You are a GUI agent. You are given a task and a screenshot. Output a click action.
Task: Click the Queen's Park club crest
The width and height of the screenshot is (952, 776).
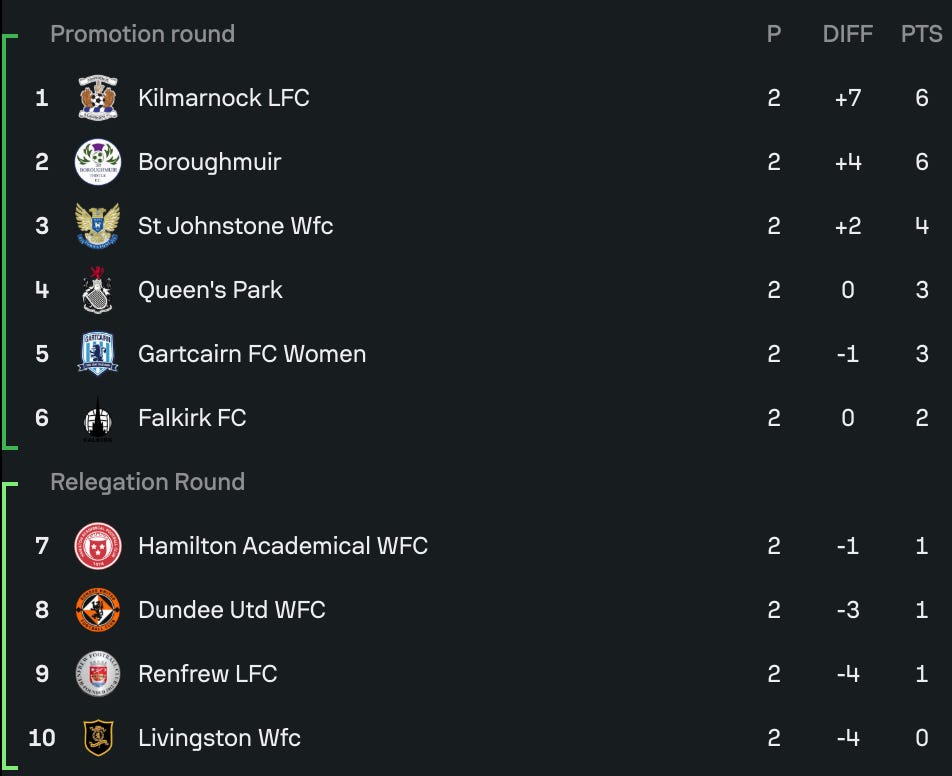click(x=98, y=290)
